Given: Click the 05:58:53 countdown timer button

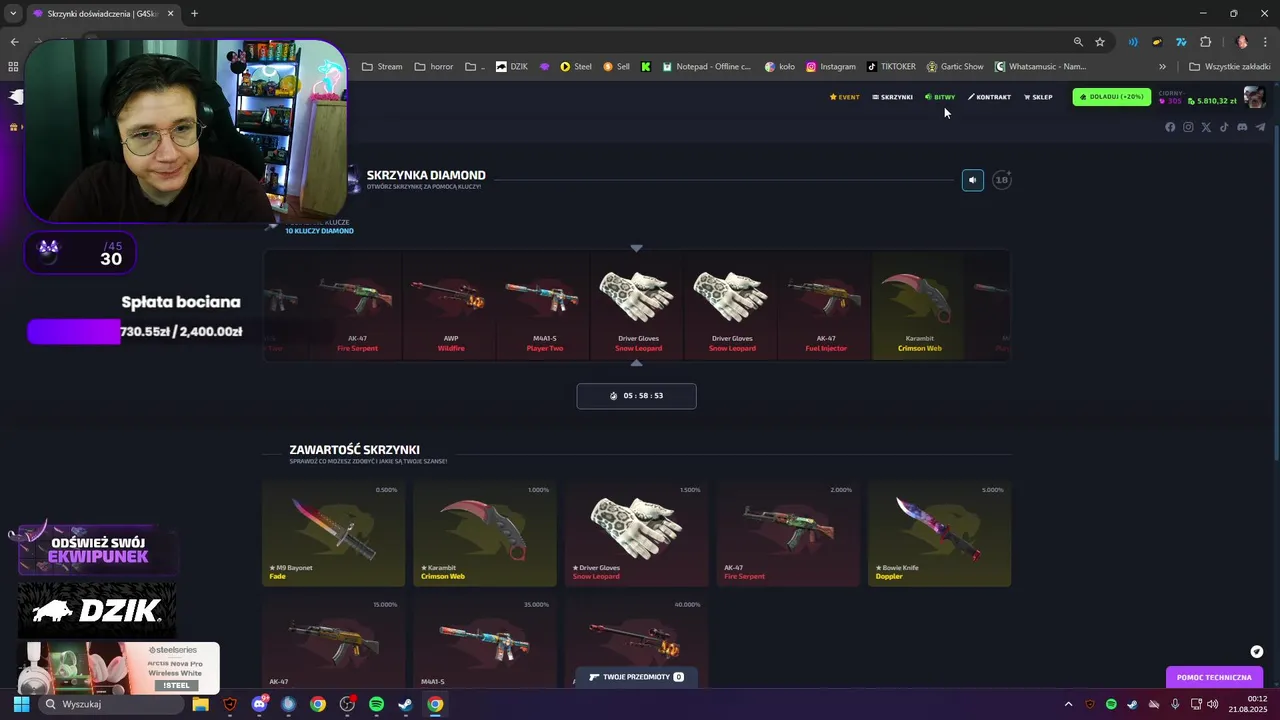Looking at the screenshot, I should click(x=636, y=396).
